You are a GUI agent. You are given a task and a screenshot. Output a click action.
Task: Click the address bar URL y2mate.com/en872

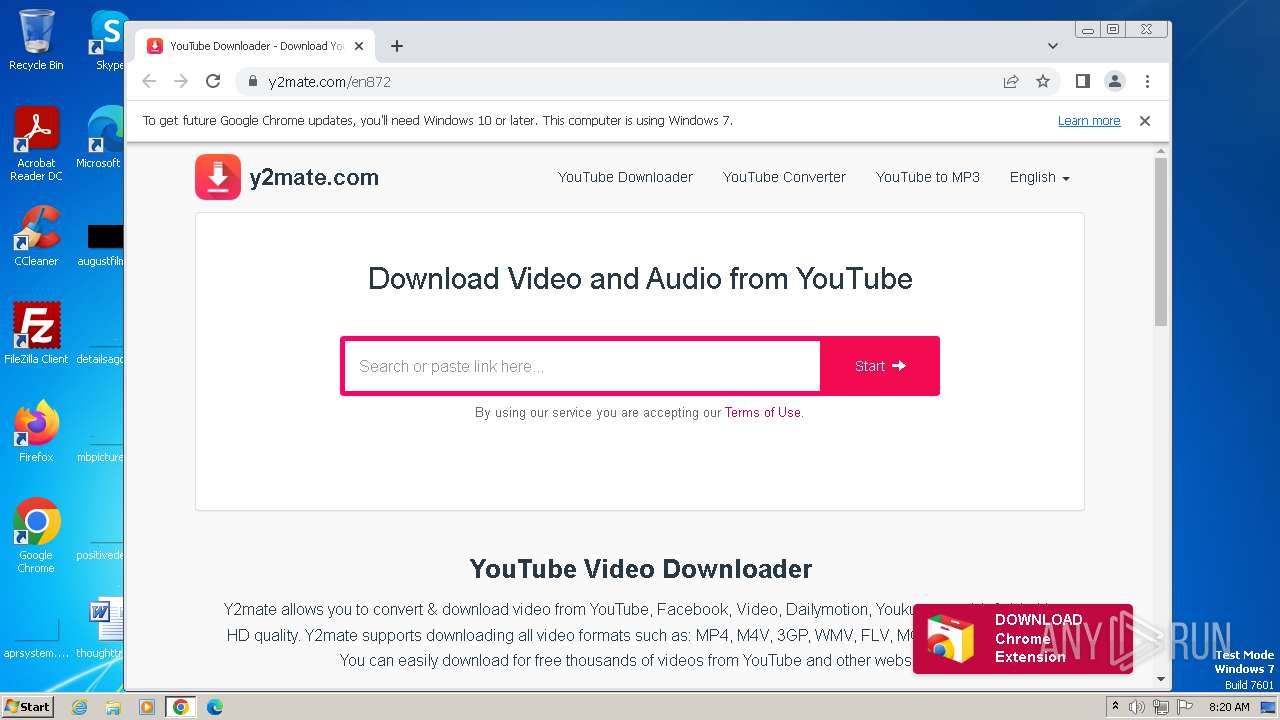329,82
